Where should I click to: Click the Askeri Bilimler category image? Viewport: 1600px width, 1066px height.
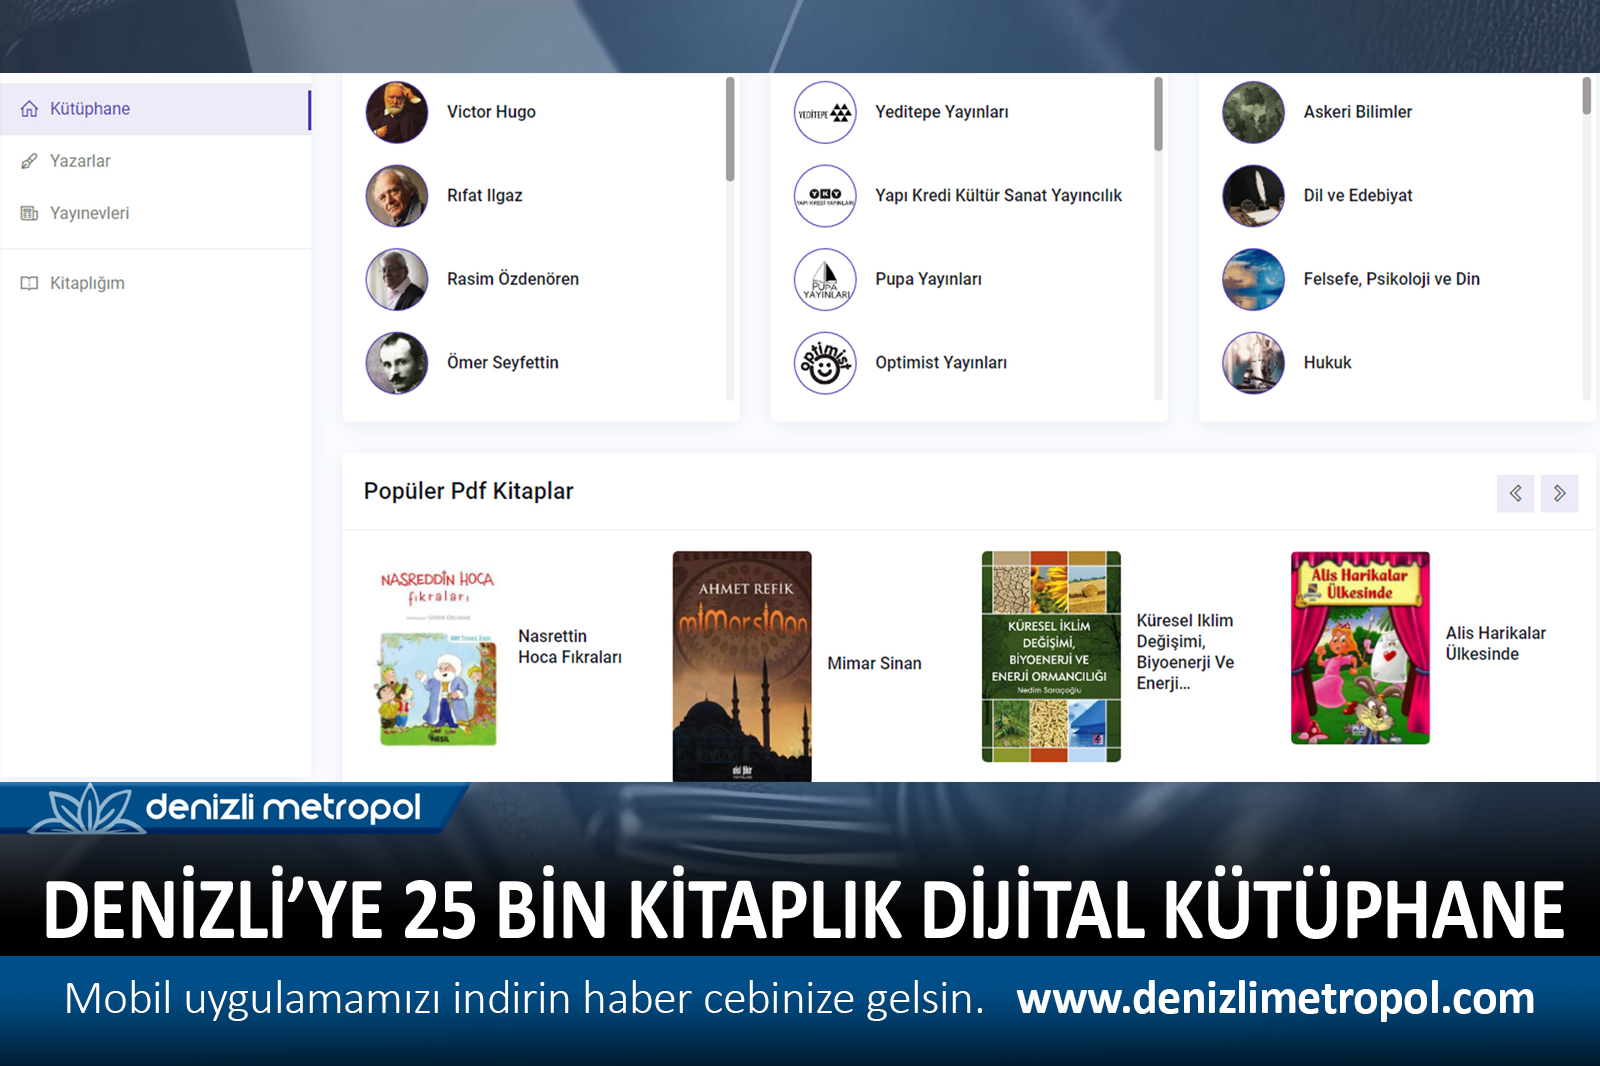[1253, 112]
